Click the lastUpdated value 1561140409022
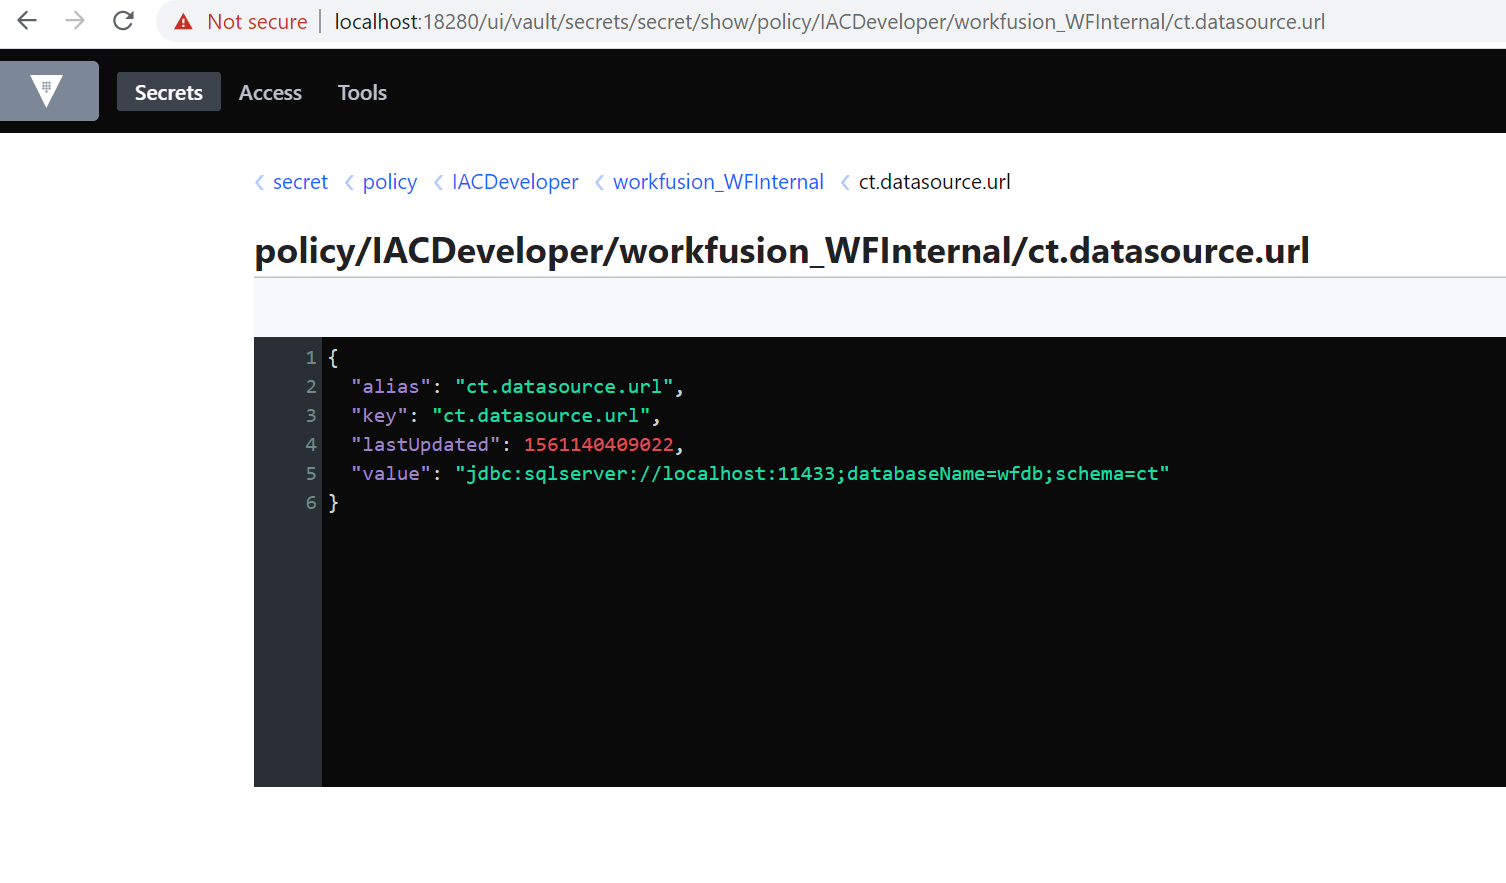Image resolution: width=1506 pixels, height=883 pixels. coord(599,445)
